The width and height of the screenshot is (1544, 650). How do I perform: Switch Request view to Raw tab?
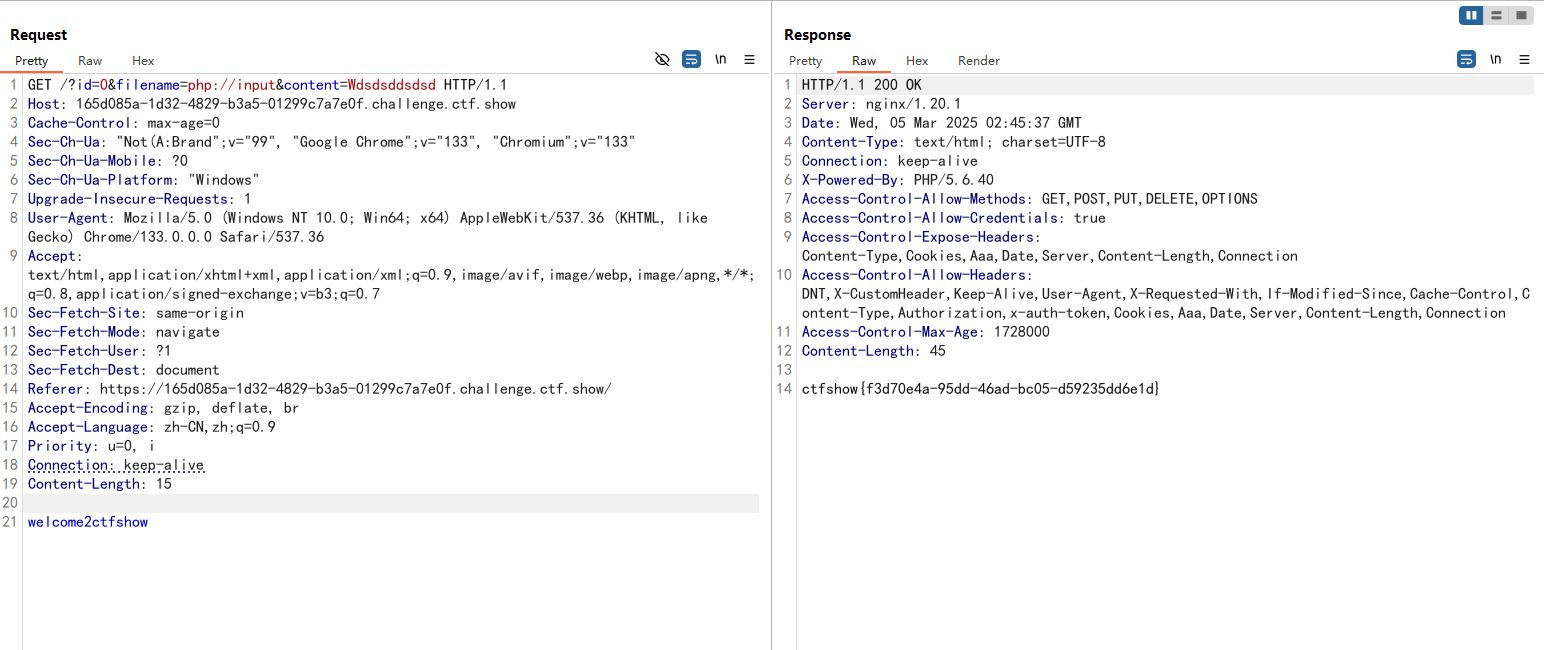tap(90, 61)
